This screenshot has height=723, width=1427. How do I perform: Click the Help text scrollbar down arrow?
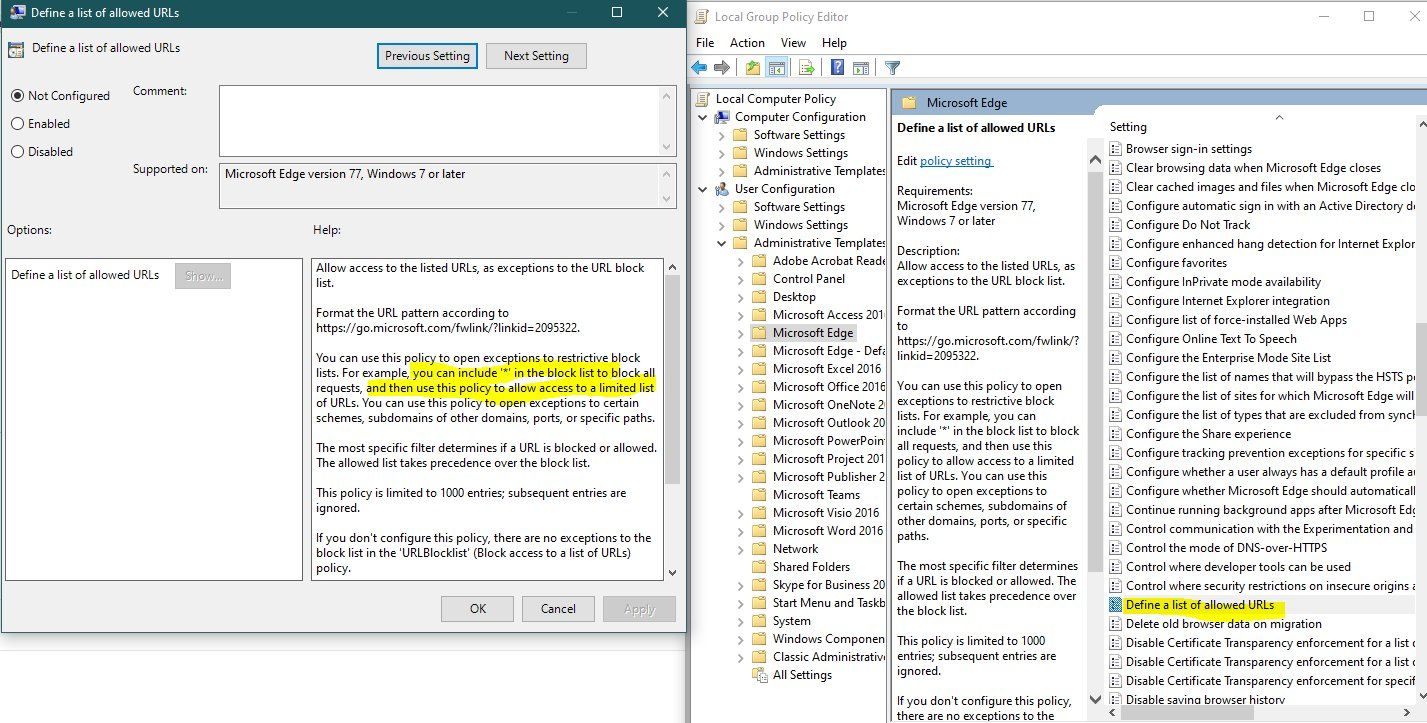click(x=671, y=572)
